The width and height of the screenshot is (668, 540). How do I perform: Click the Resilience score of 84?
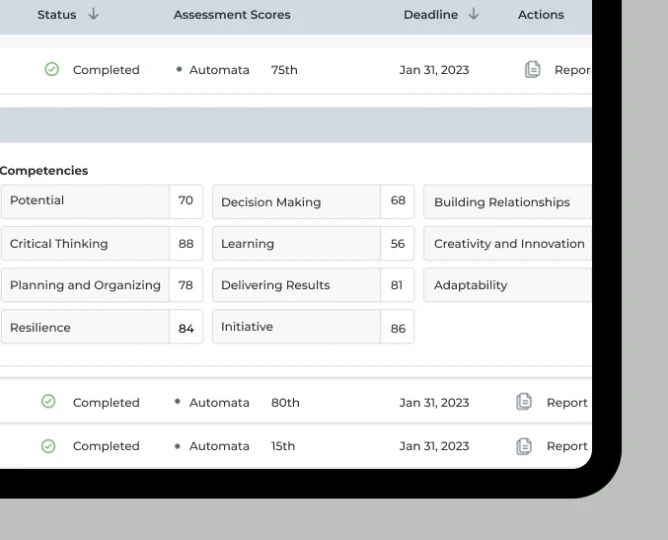(186, 328)
